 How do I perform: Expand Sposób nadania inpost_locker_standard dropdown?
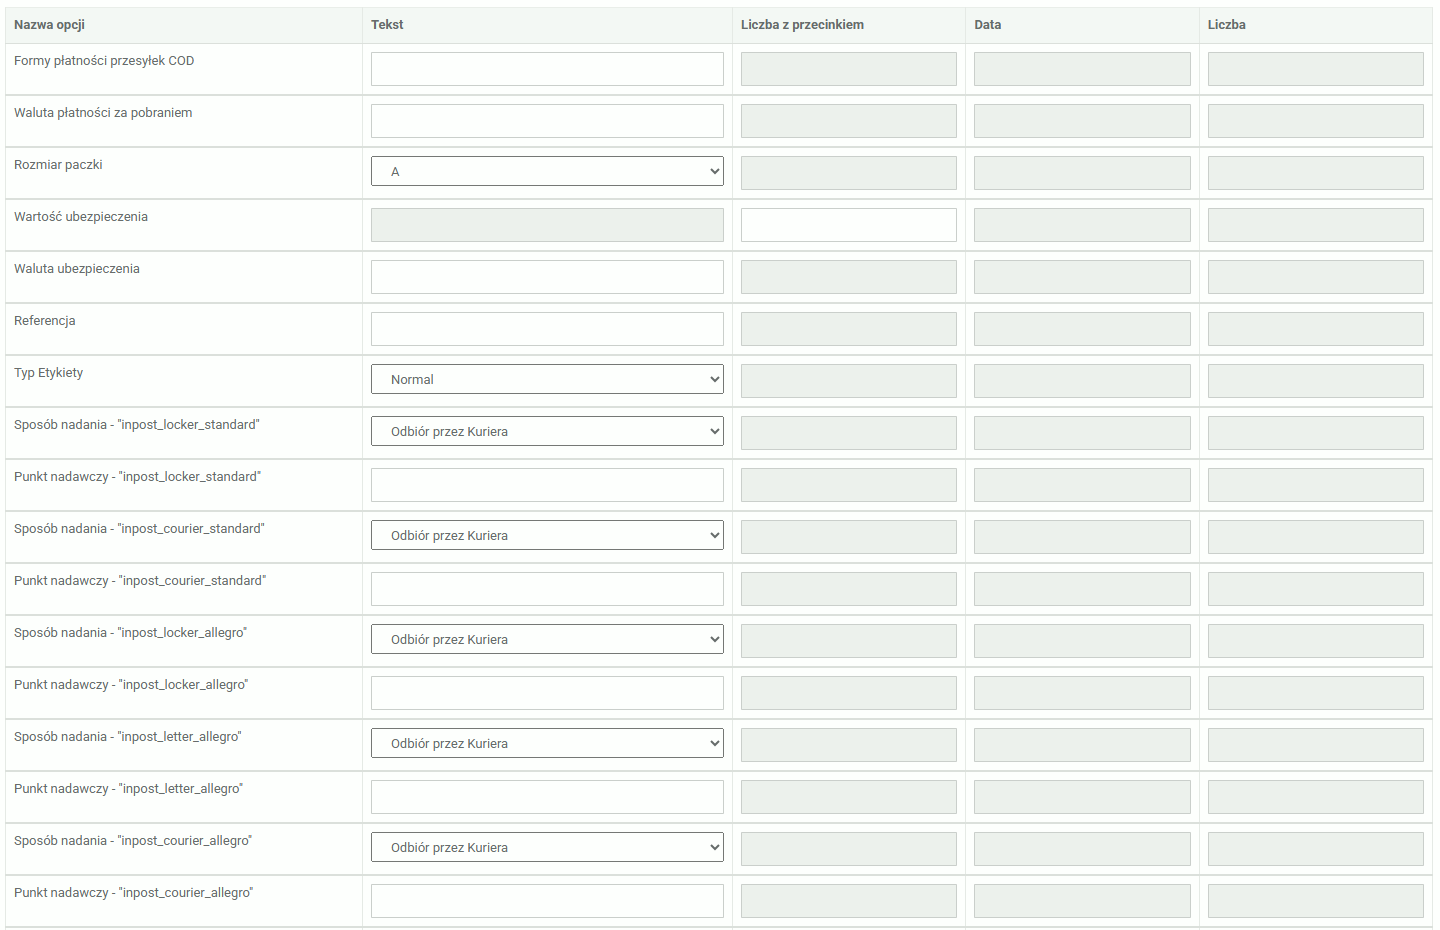[x=547, y=431]
